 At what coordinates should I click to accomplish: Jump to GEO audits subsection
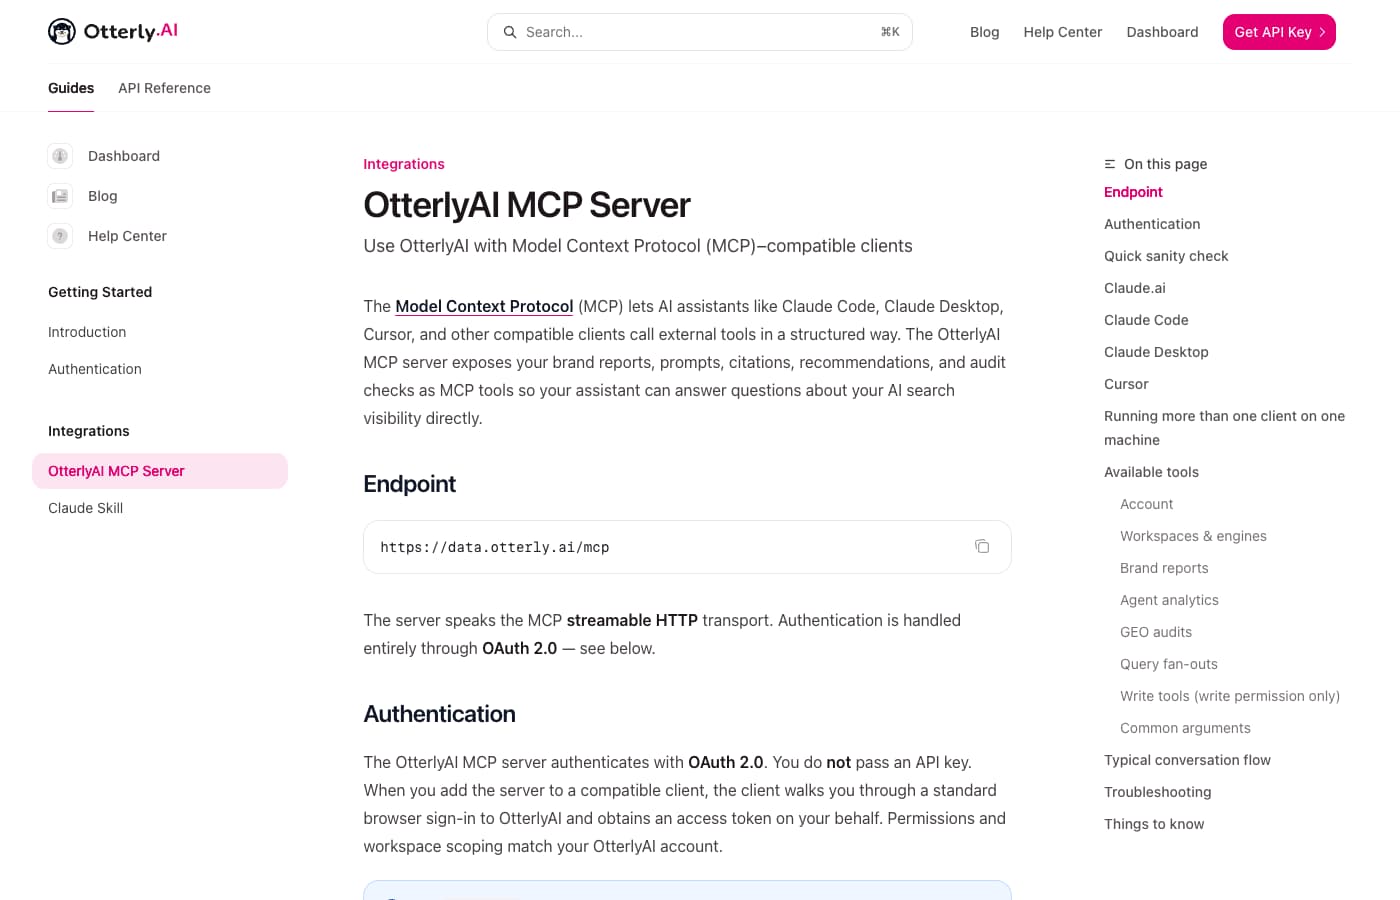(1156, 632)
